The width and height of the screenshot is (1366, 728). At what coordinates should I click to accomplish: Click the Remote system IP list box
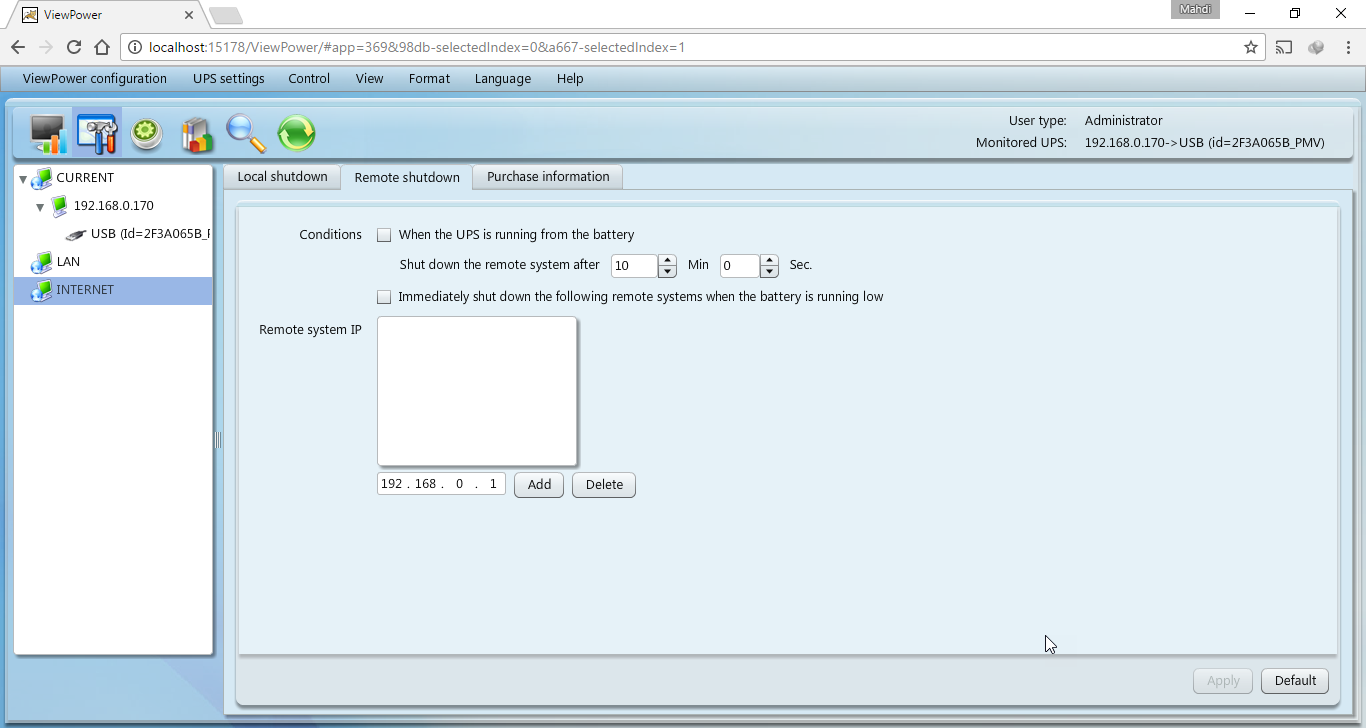[477, 391]
